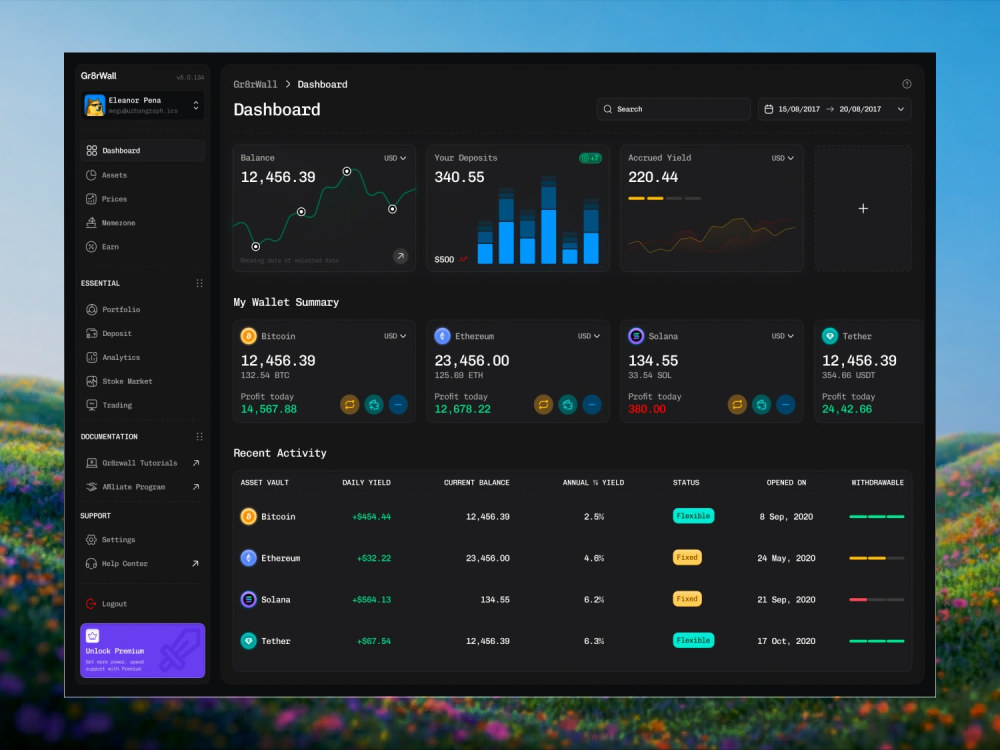Screen dimensions: 1000x750
Task: Open Affiliate Program link
Action: pos(134,487)
